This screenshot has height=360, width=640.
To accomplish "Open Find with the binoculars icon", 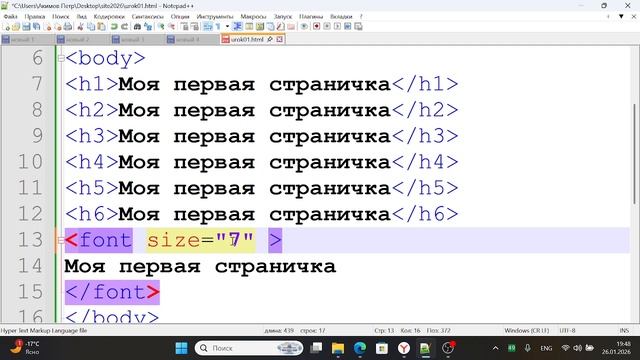I will point(137,27).
